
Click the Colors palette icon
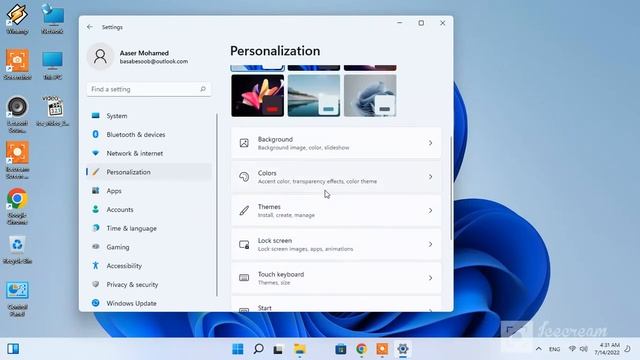click(244, 177)
